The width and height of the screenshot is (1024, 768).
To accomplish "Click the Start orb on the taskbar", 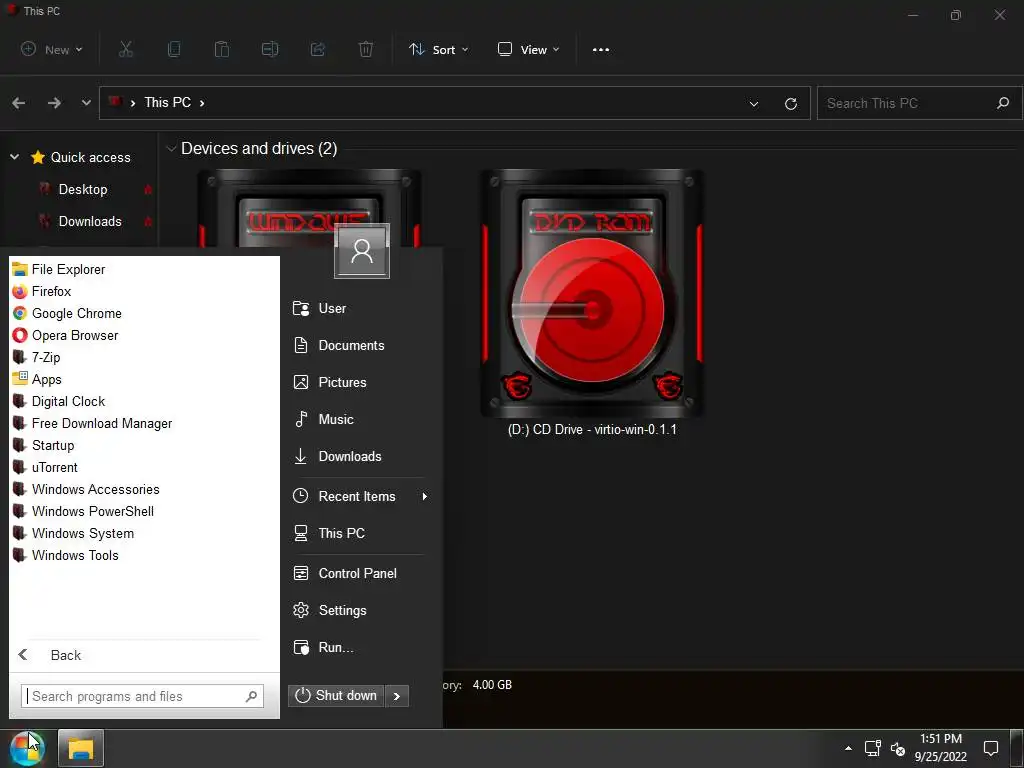I will pyautogui.click(x=27, y=748).
